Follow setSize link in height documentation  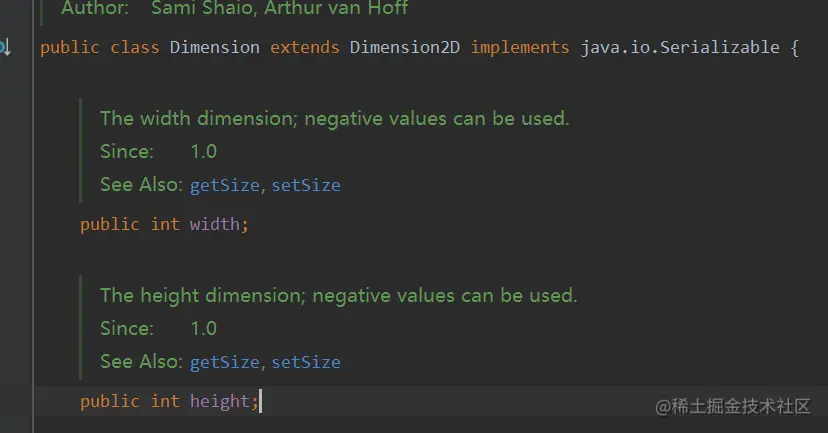click(306, 362)
